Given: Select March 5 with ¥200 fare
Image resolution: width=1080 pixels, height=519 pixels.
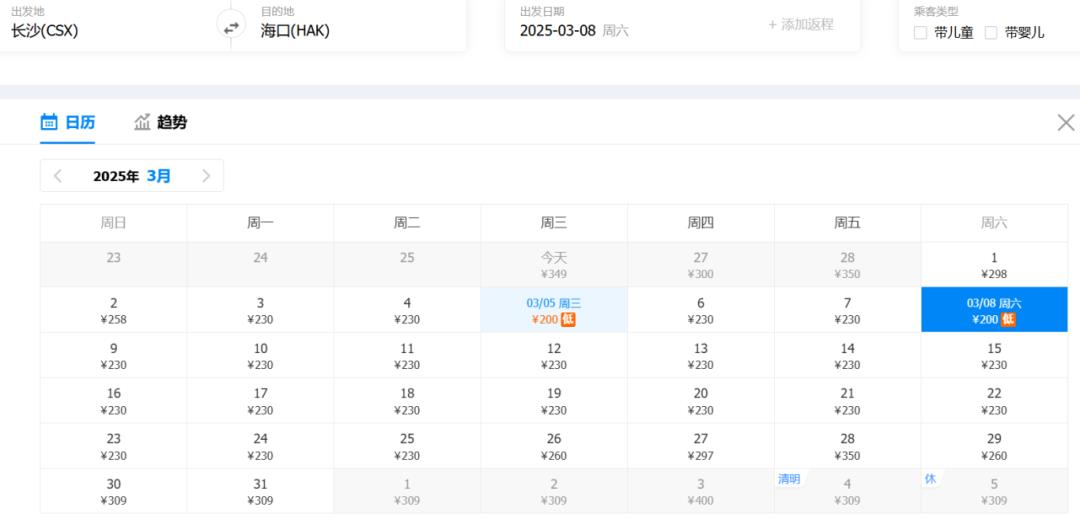Looking at the screenshot, I should 553,310.
